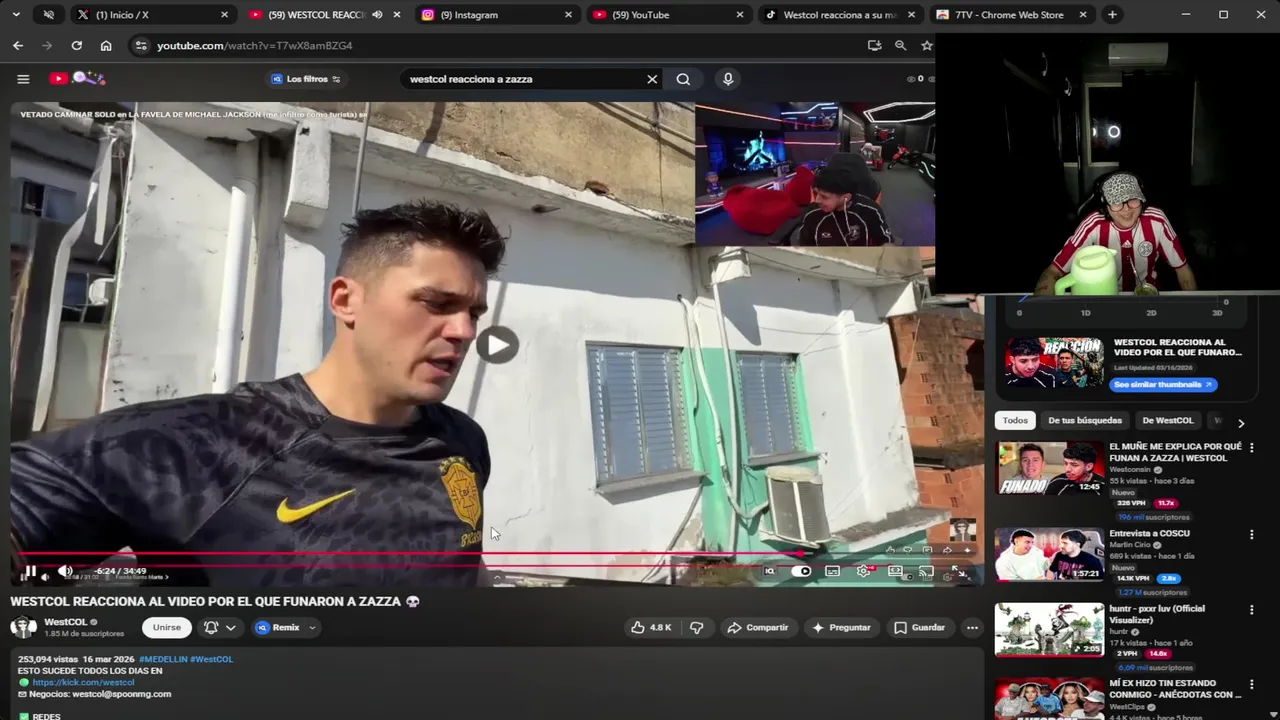The image size is (1280, 720).
Task: Save the video with Guardar
Action: coord(919,627)
